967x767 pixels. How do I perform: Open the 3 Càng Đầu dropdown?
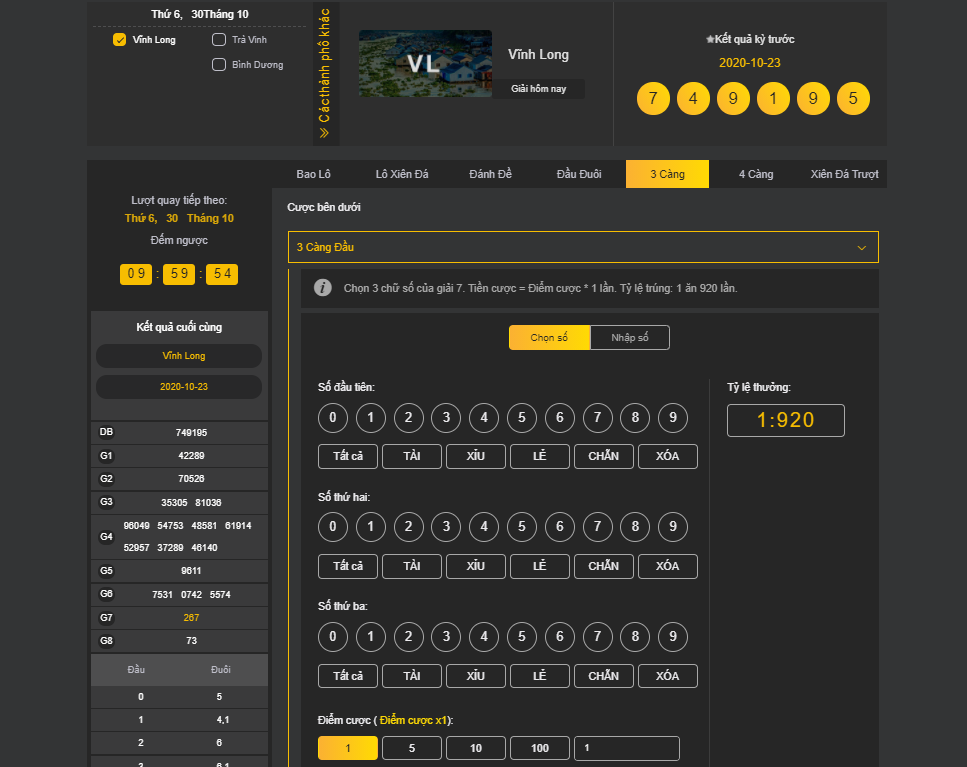tap(583, 247)
